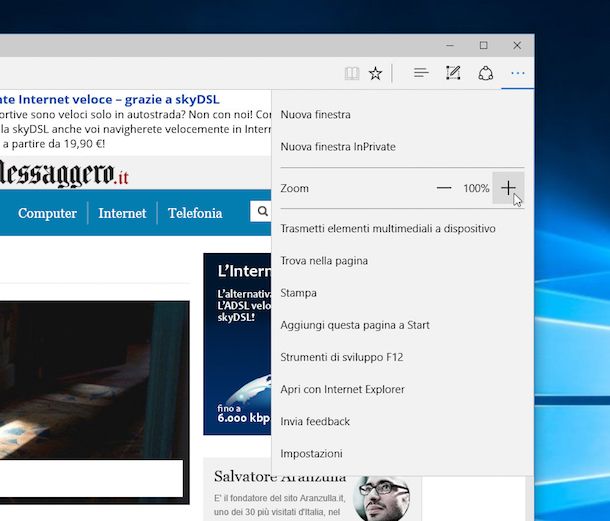
Task: Close the More actions ellipsis menu
Action: tap(517, 73)
